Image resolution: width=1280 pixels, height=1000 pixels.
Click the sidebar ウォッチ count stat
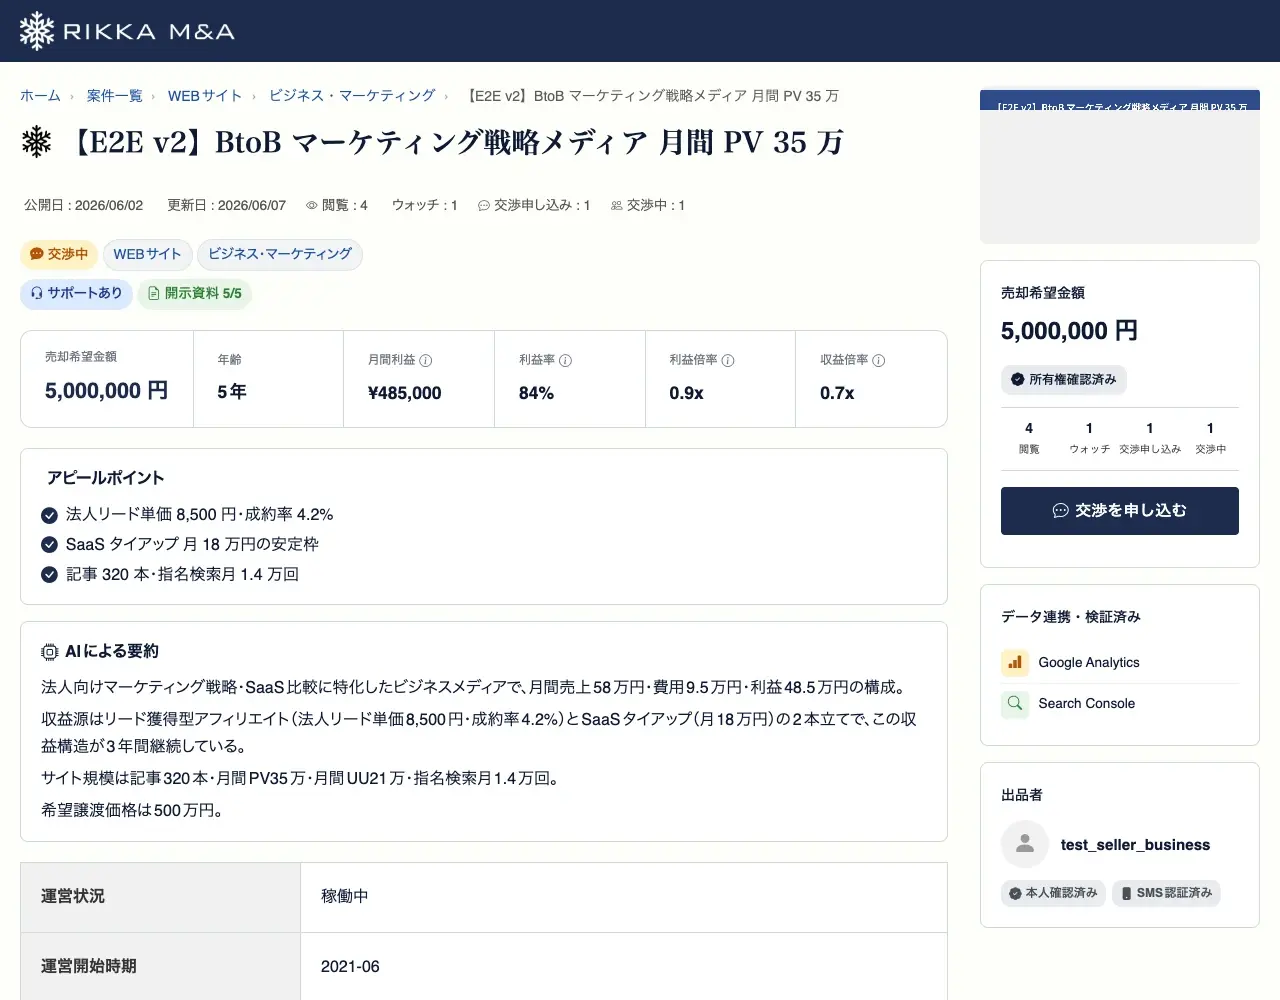click(1090, 438)
